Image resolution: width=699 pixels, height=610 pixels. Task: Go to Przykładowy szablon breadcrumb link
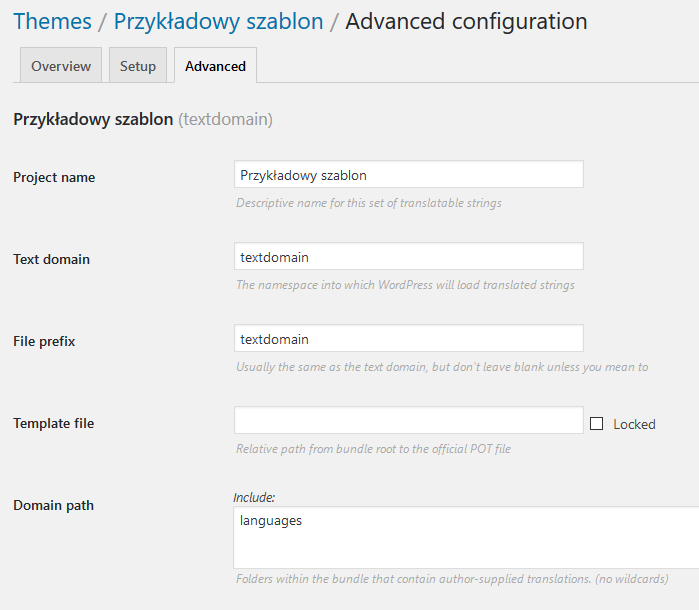(x=218, y=21)
